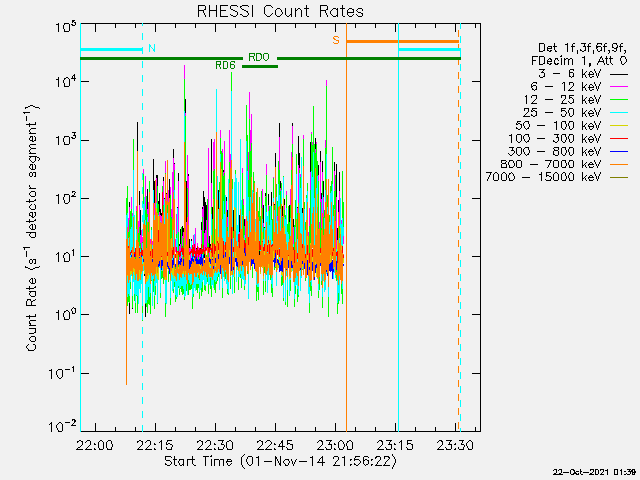Click the 22:45 time axis label
This screenshot has height=480, width=640.
(x=275, y=445)
